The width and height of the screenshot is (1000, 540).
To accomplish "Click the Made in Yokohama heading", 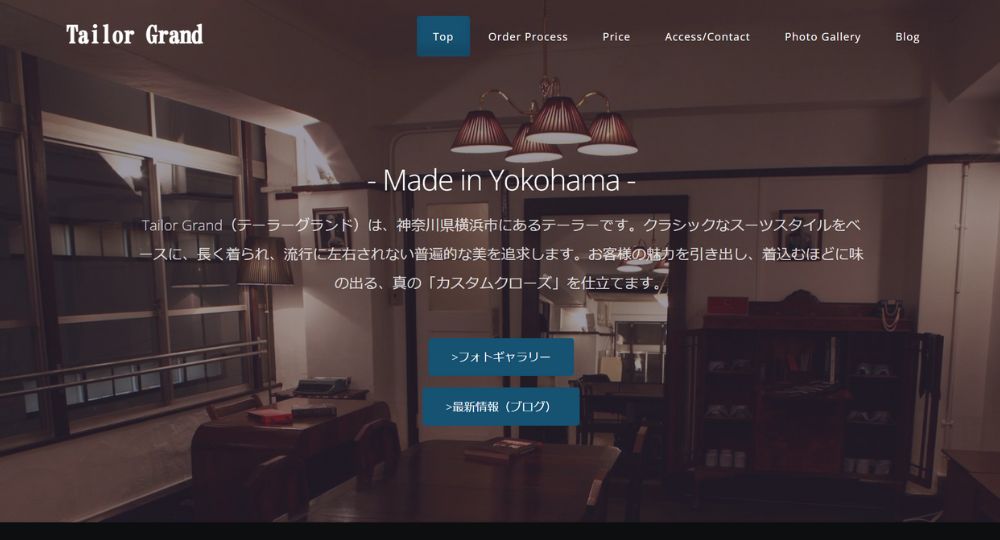I will (x=501, y=180).
